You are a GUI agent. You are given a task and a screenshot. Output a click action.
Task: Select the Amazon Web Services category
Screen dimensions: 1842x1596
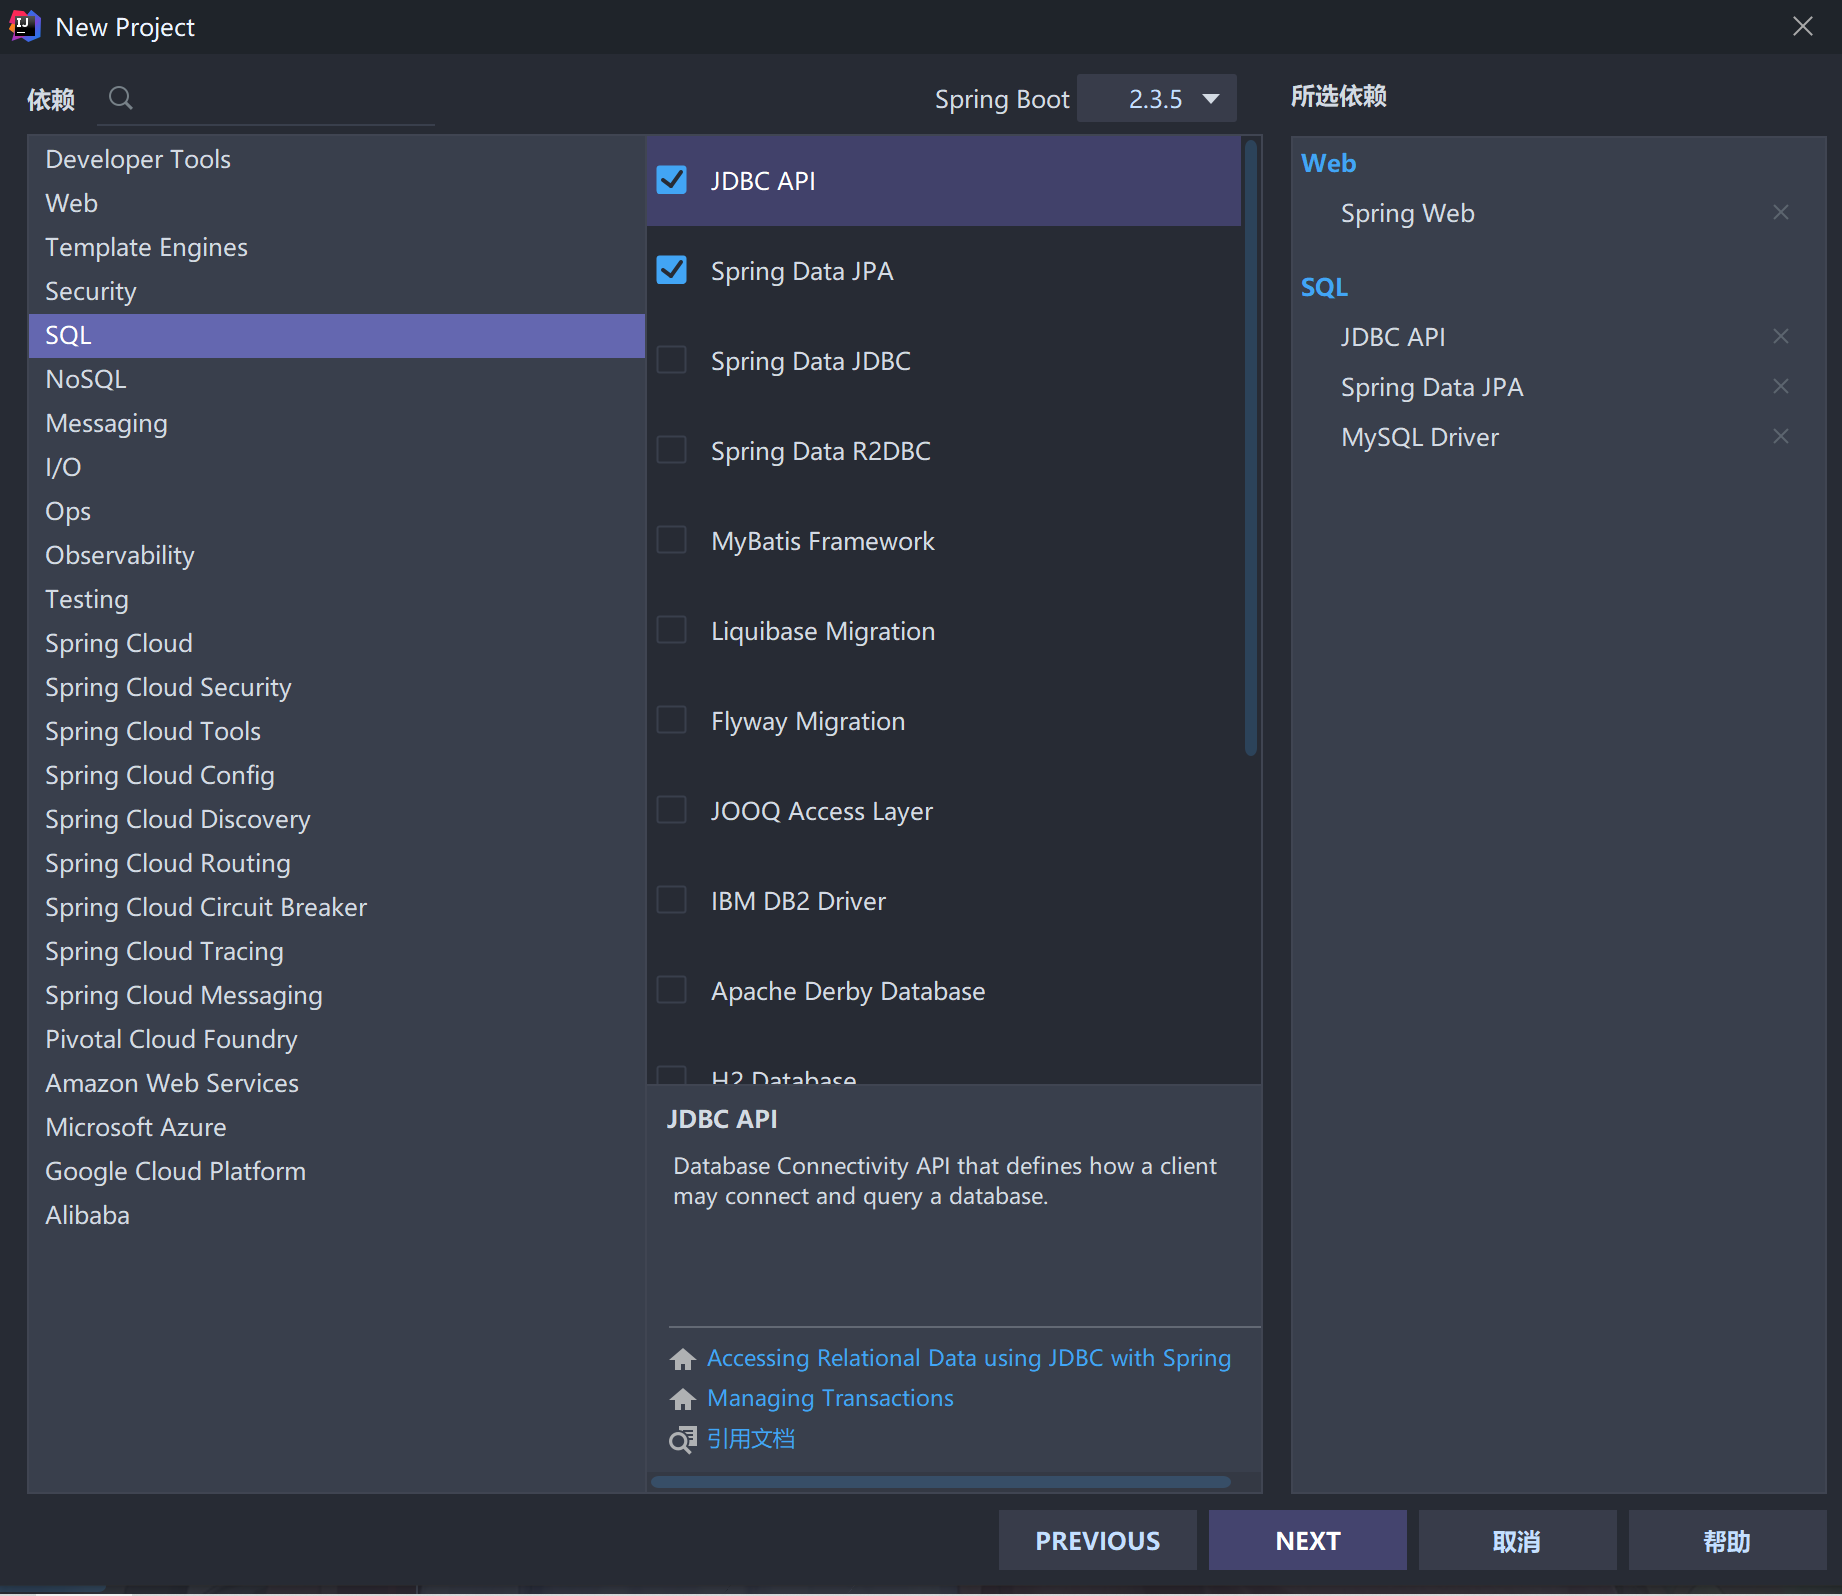tap(336, 1083)
